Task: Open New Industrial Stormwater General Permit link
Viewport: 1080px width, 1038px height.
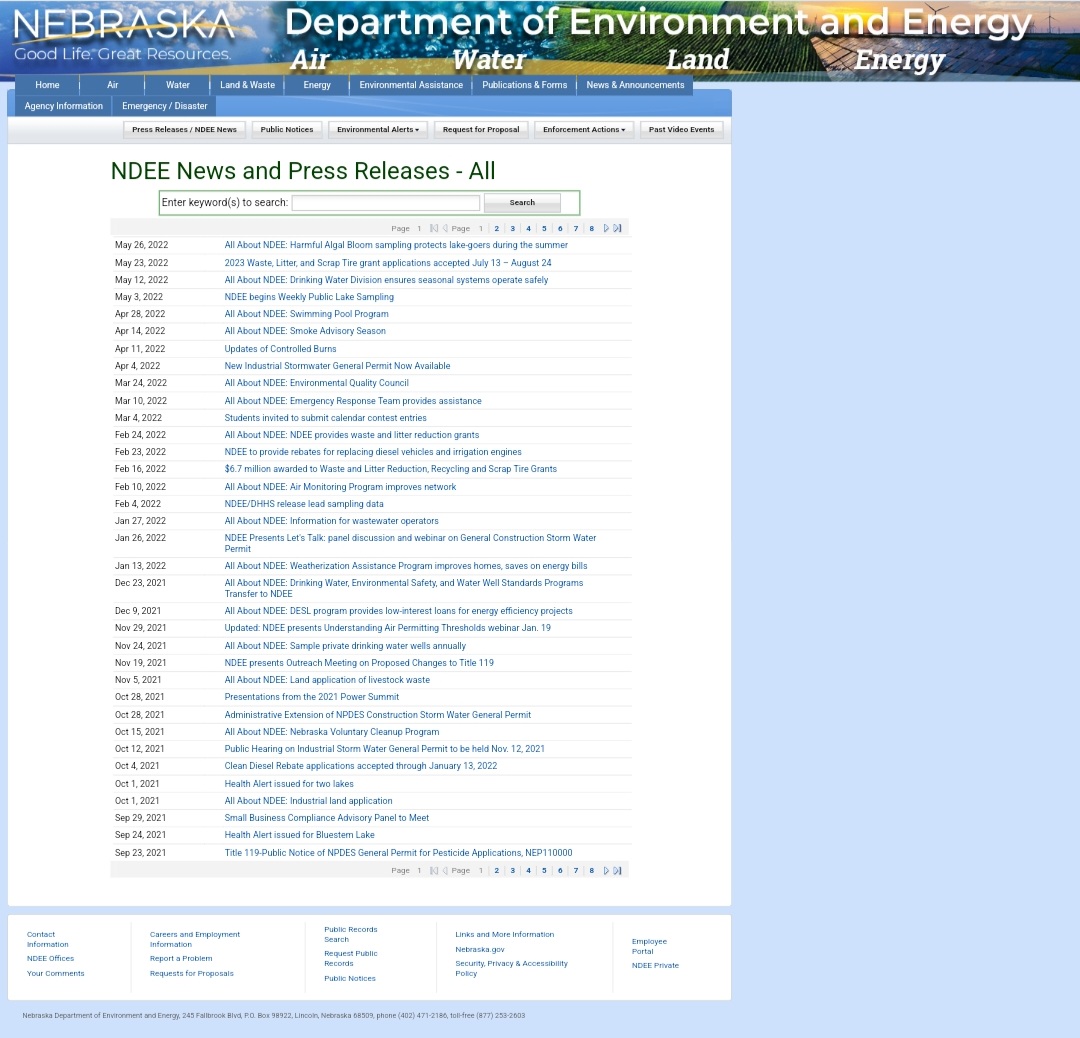Action: pyautogui.click(x=338, y=366)
